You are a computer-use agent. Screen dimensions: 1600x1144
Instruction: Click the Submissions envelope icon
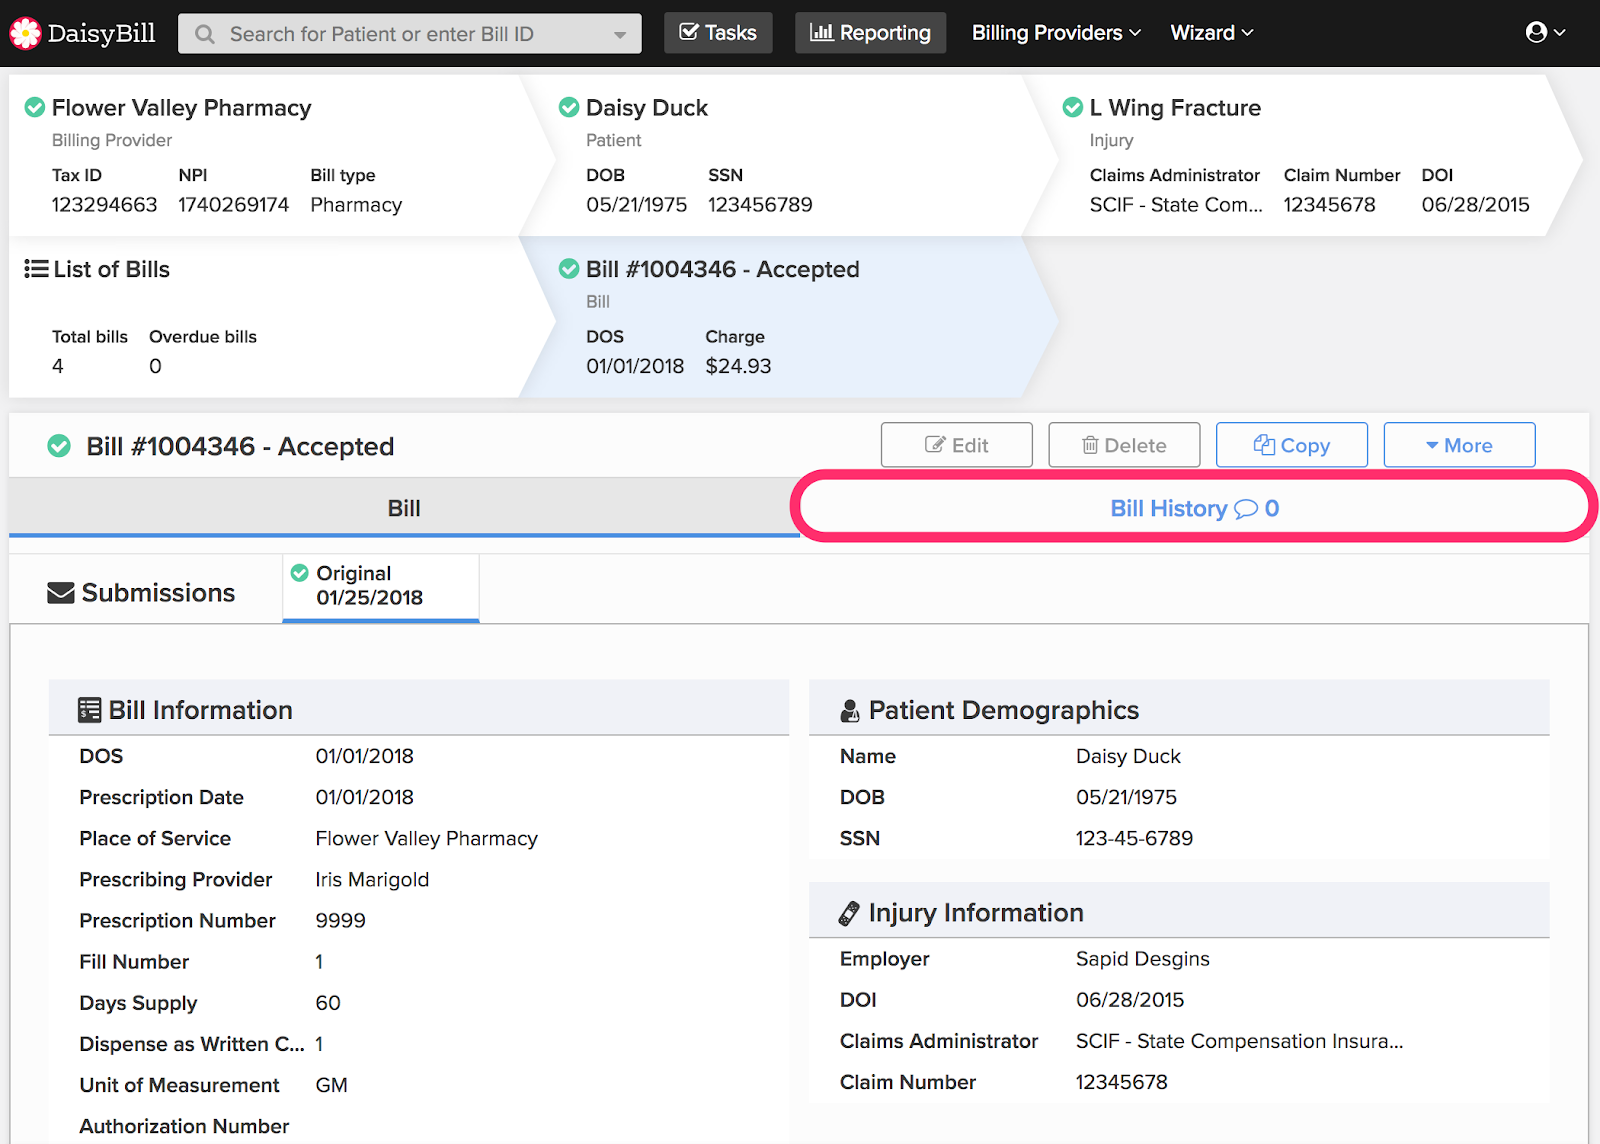click(61, 593)
